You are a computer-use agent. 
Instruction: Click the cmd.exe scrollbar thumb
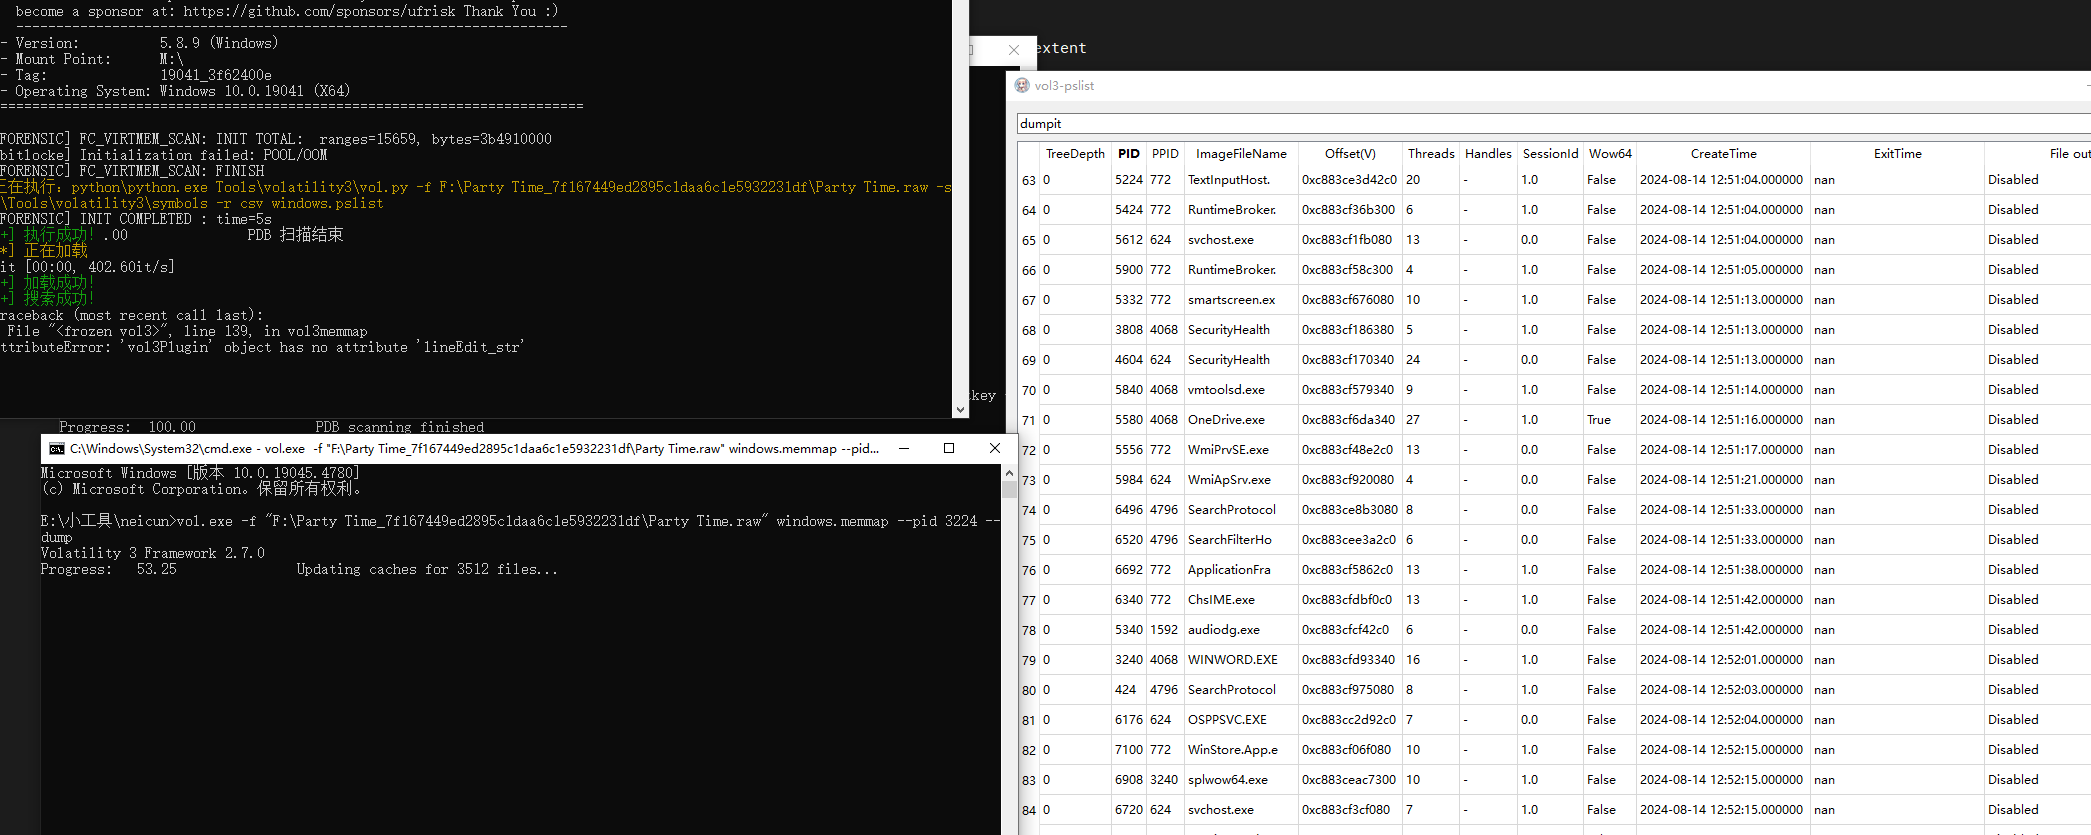[1009, 490]
